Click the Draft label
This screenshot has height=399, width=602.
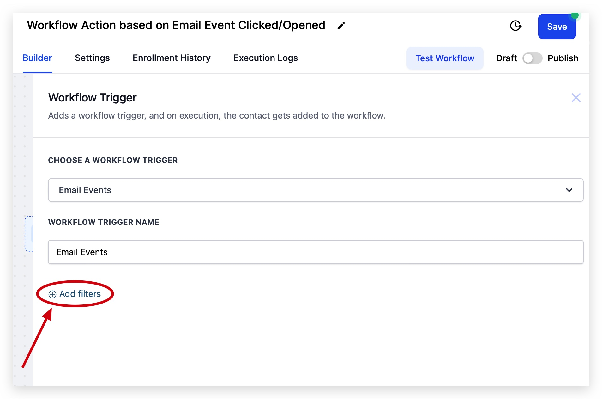pos(506,58)
